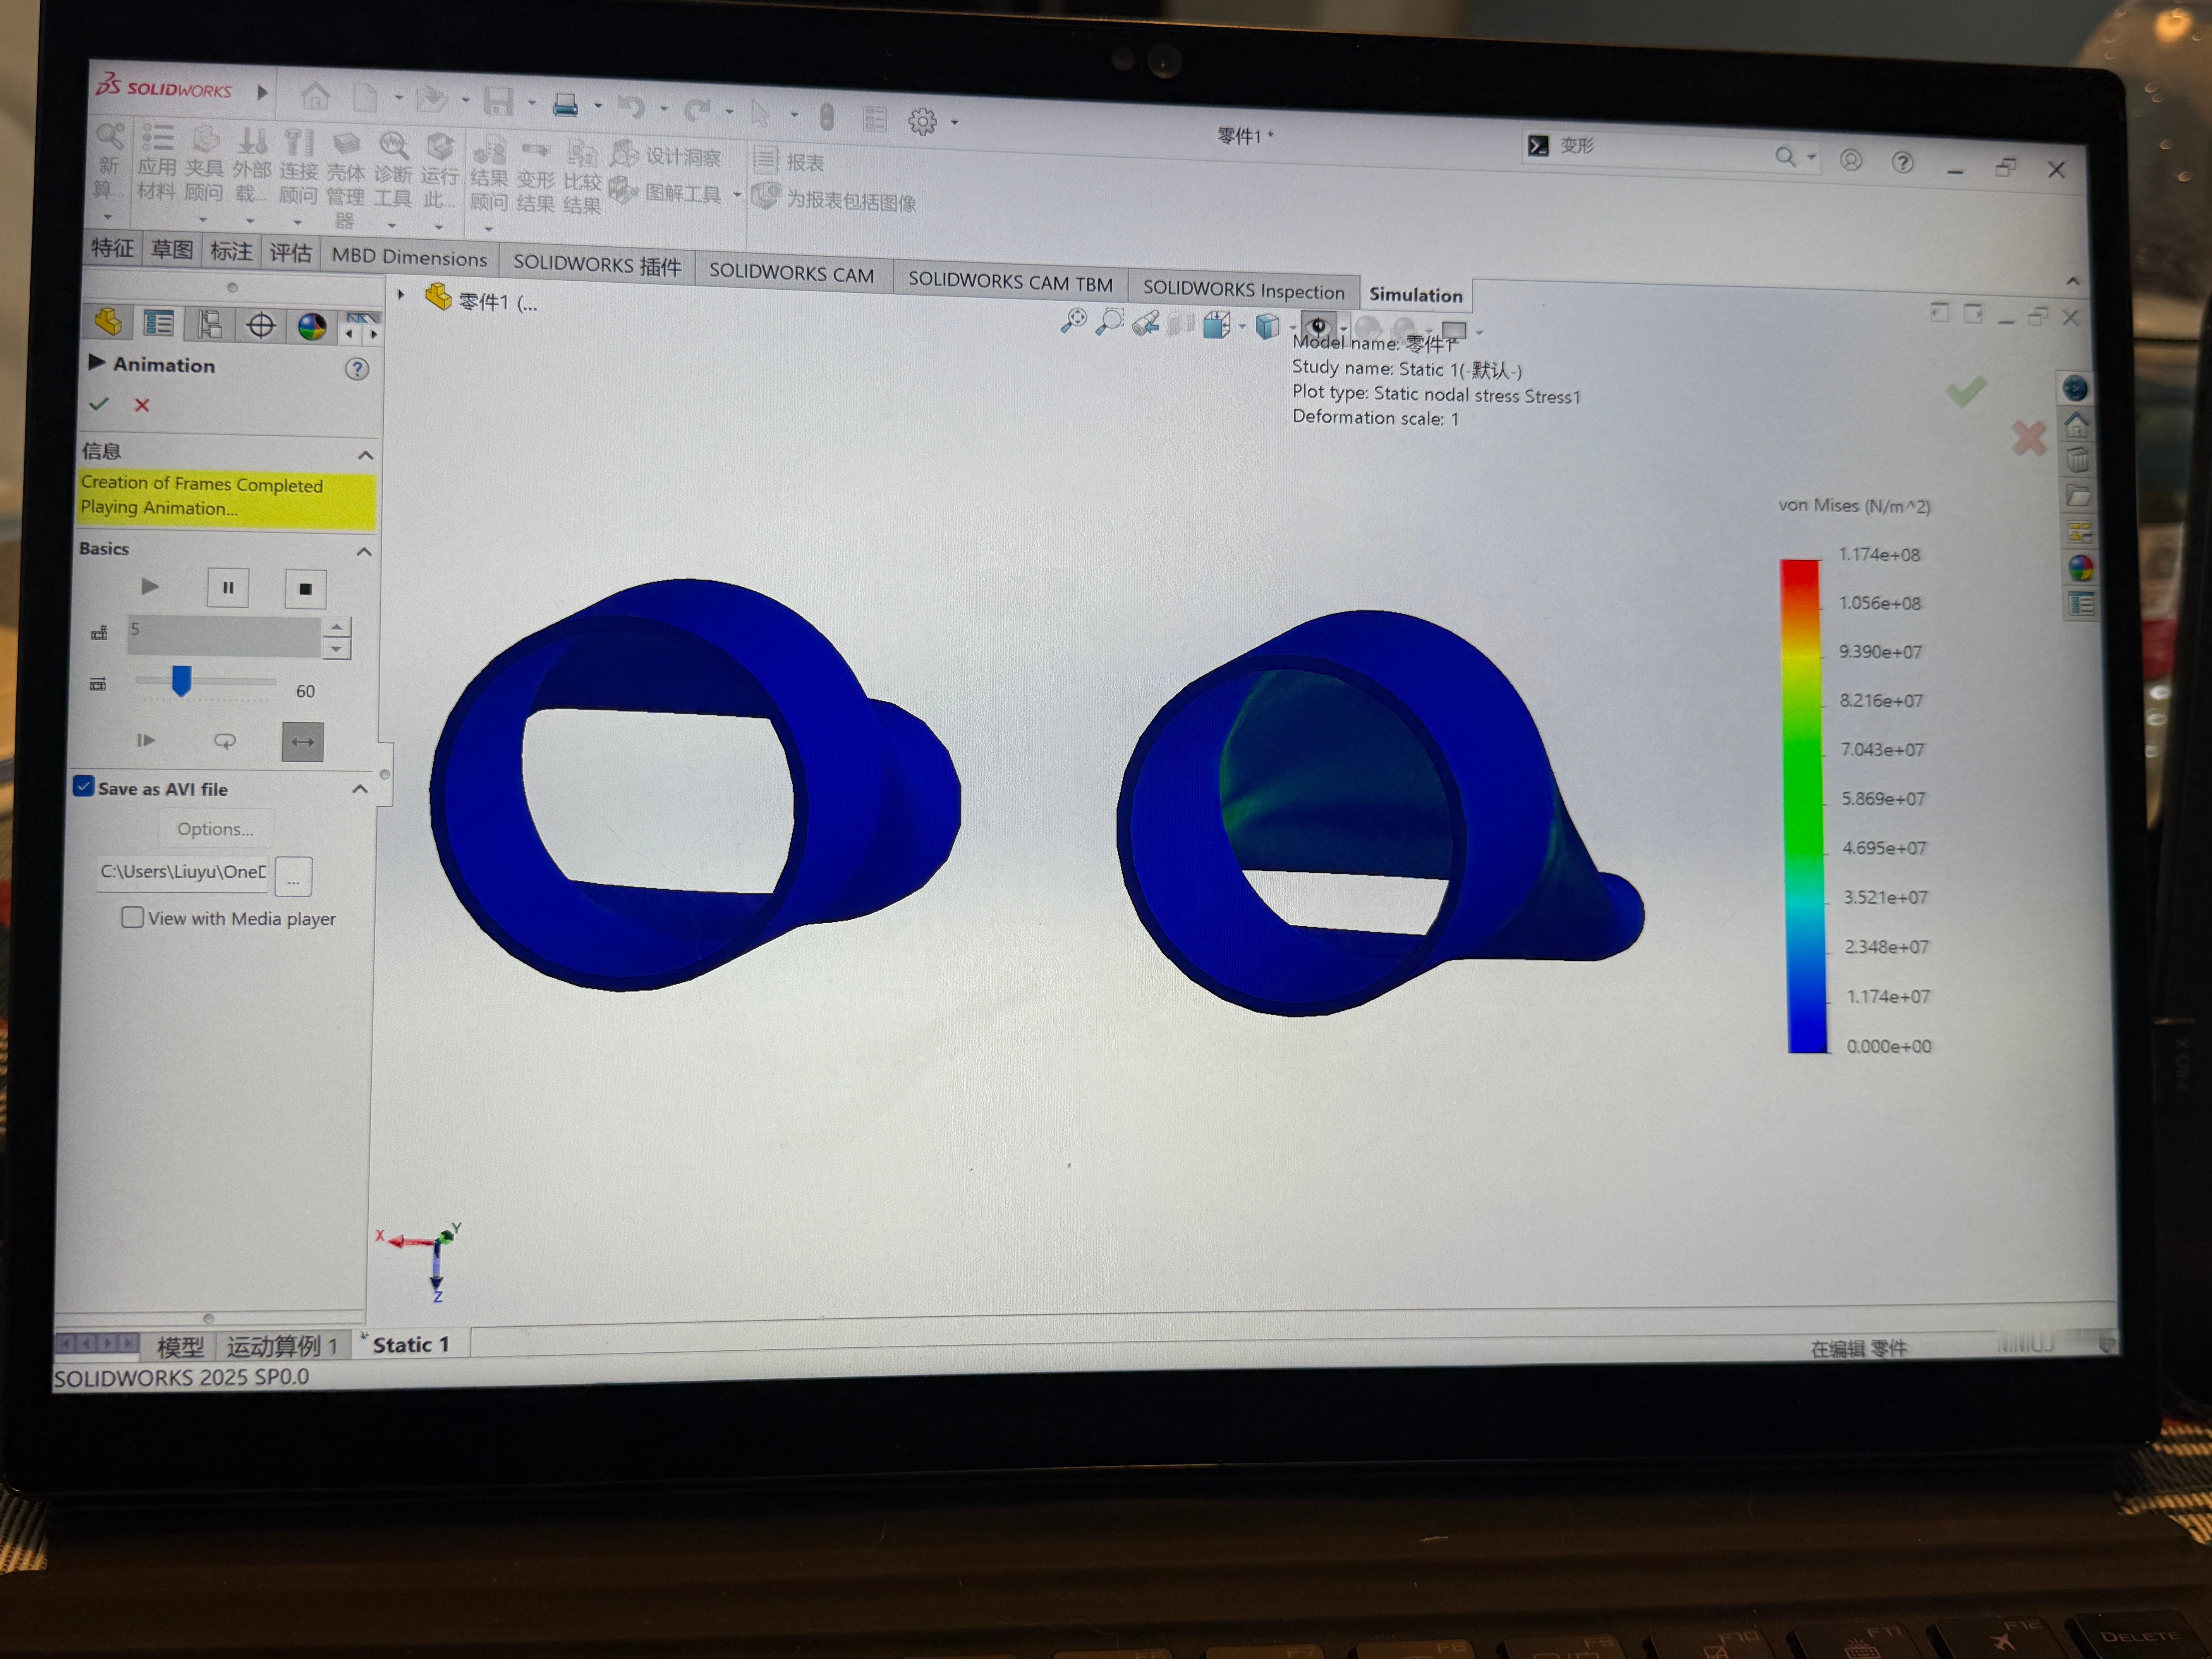Toggle the reciprocate playback mode icon
This screenshot has height=1659, width=2212.
[303, 742]
